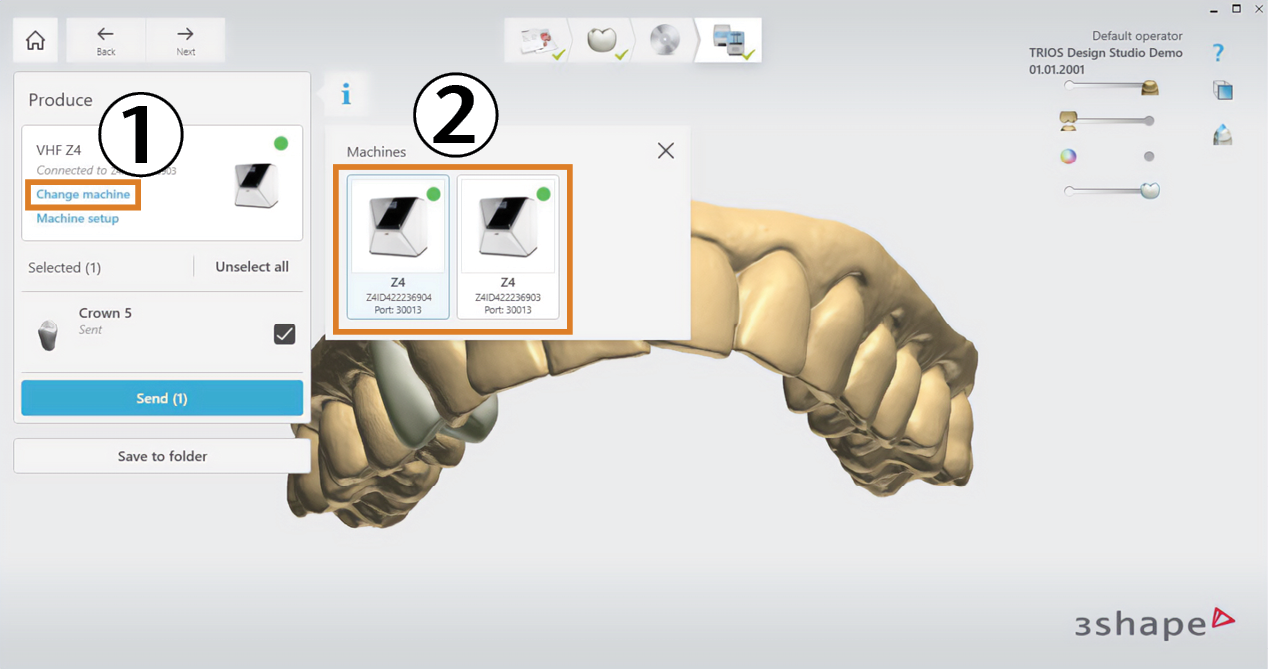Go to the Home screen
The width and height of the screenshot is (1268, 669).
[x=35, y=40]
